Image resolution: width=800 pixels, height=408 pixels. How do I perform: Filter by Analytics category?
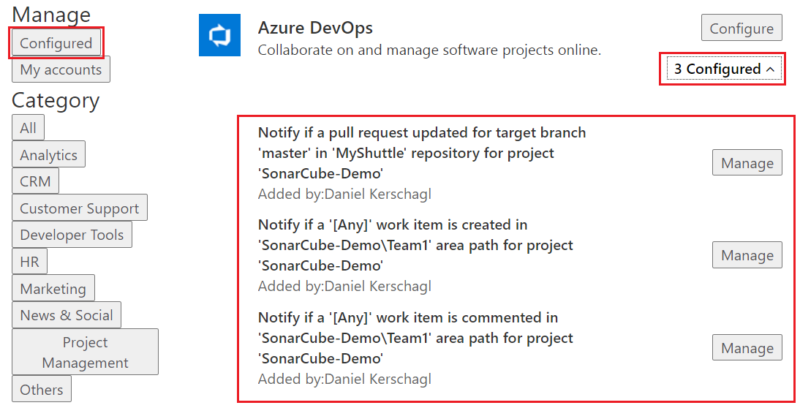48,155
